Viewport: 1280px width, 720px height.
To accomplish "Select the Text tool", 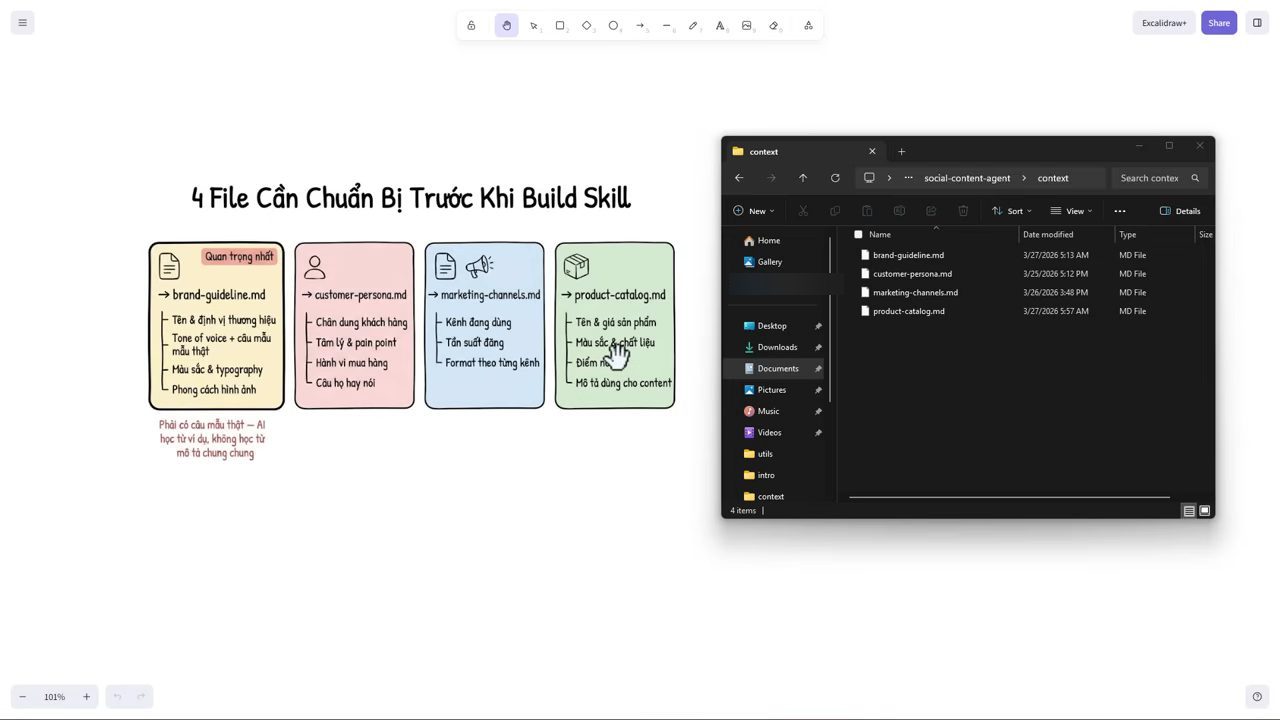I will [x=720, y=25].
